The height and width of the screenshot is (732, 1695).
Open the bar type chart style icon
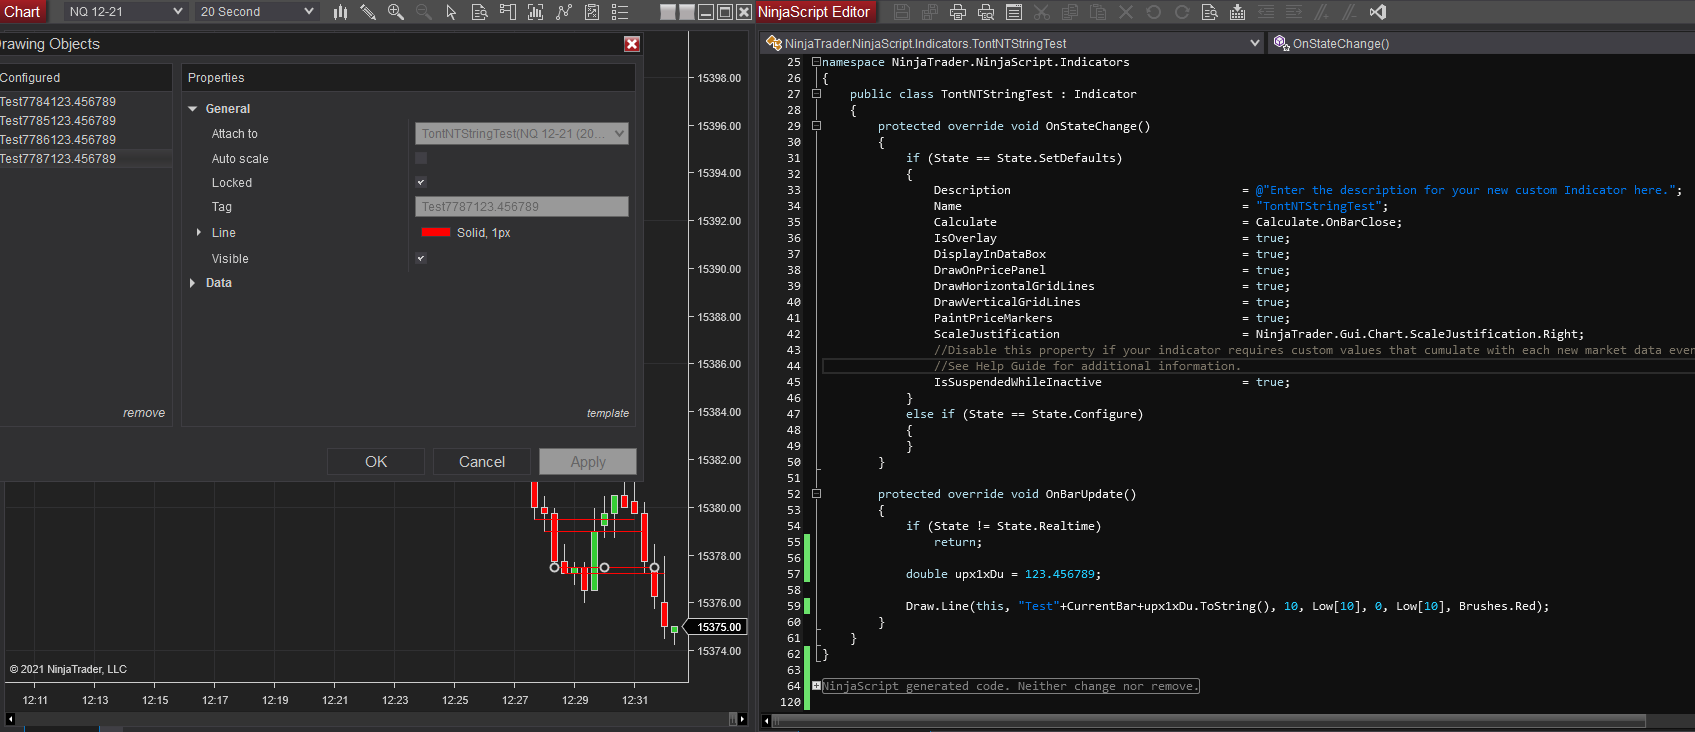[340, 12]
